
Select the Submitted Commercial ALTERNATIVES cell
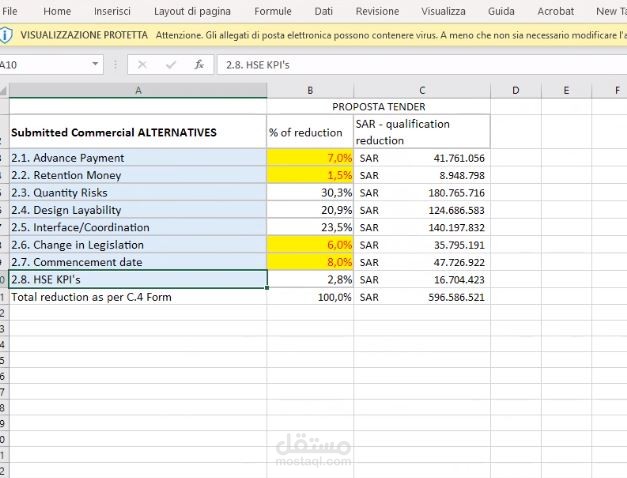click(138, 132)
